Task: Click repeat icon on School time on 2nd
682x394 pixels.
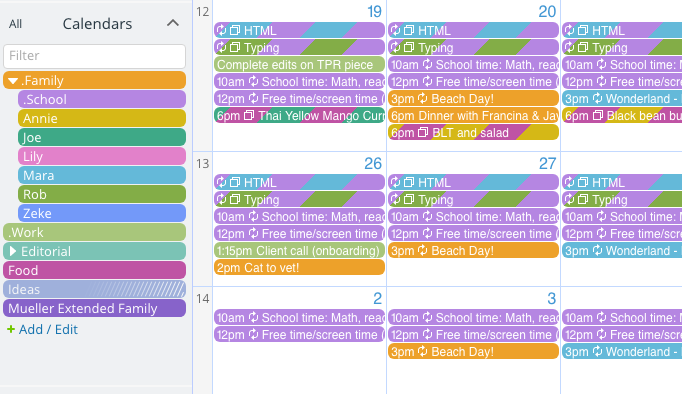Action: (x=253, y=317)
